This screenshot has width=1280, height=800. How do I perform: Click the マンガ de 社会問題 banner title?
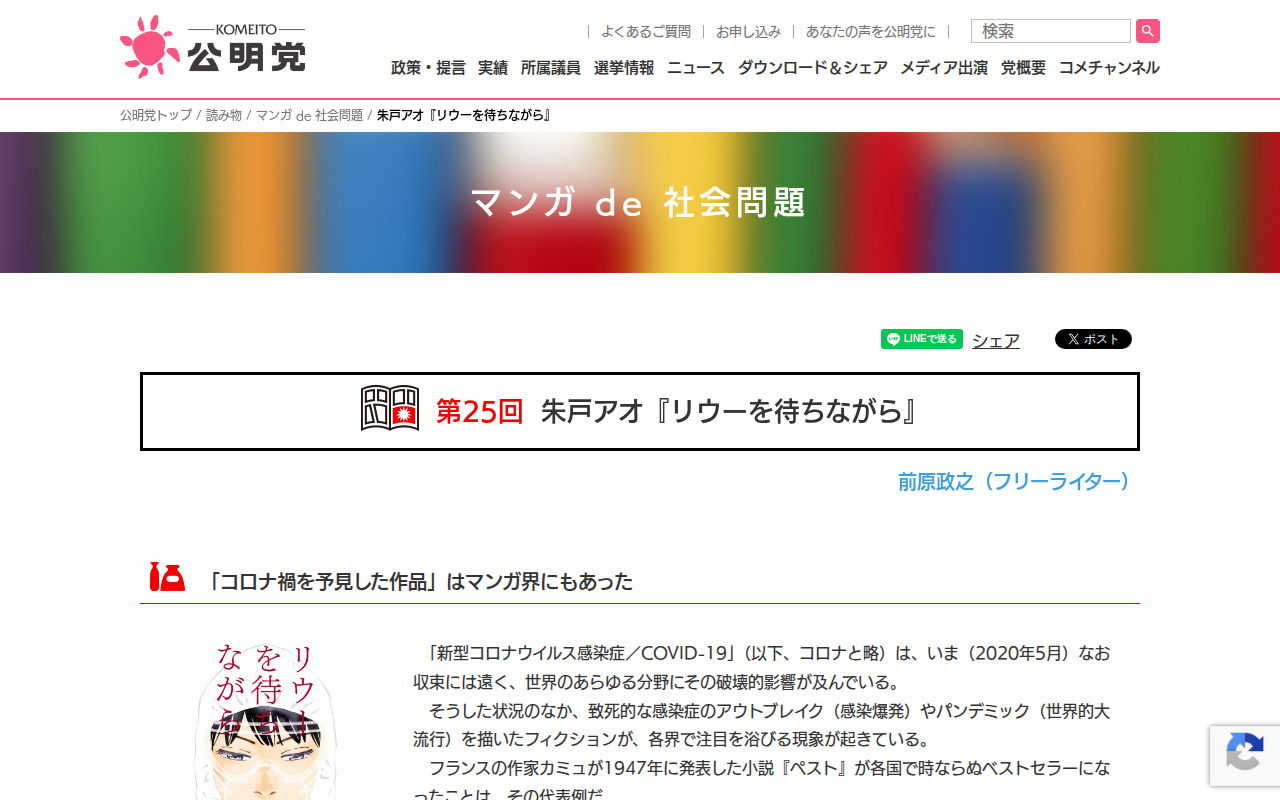point(639,203)
